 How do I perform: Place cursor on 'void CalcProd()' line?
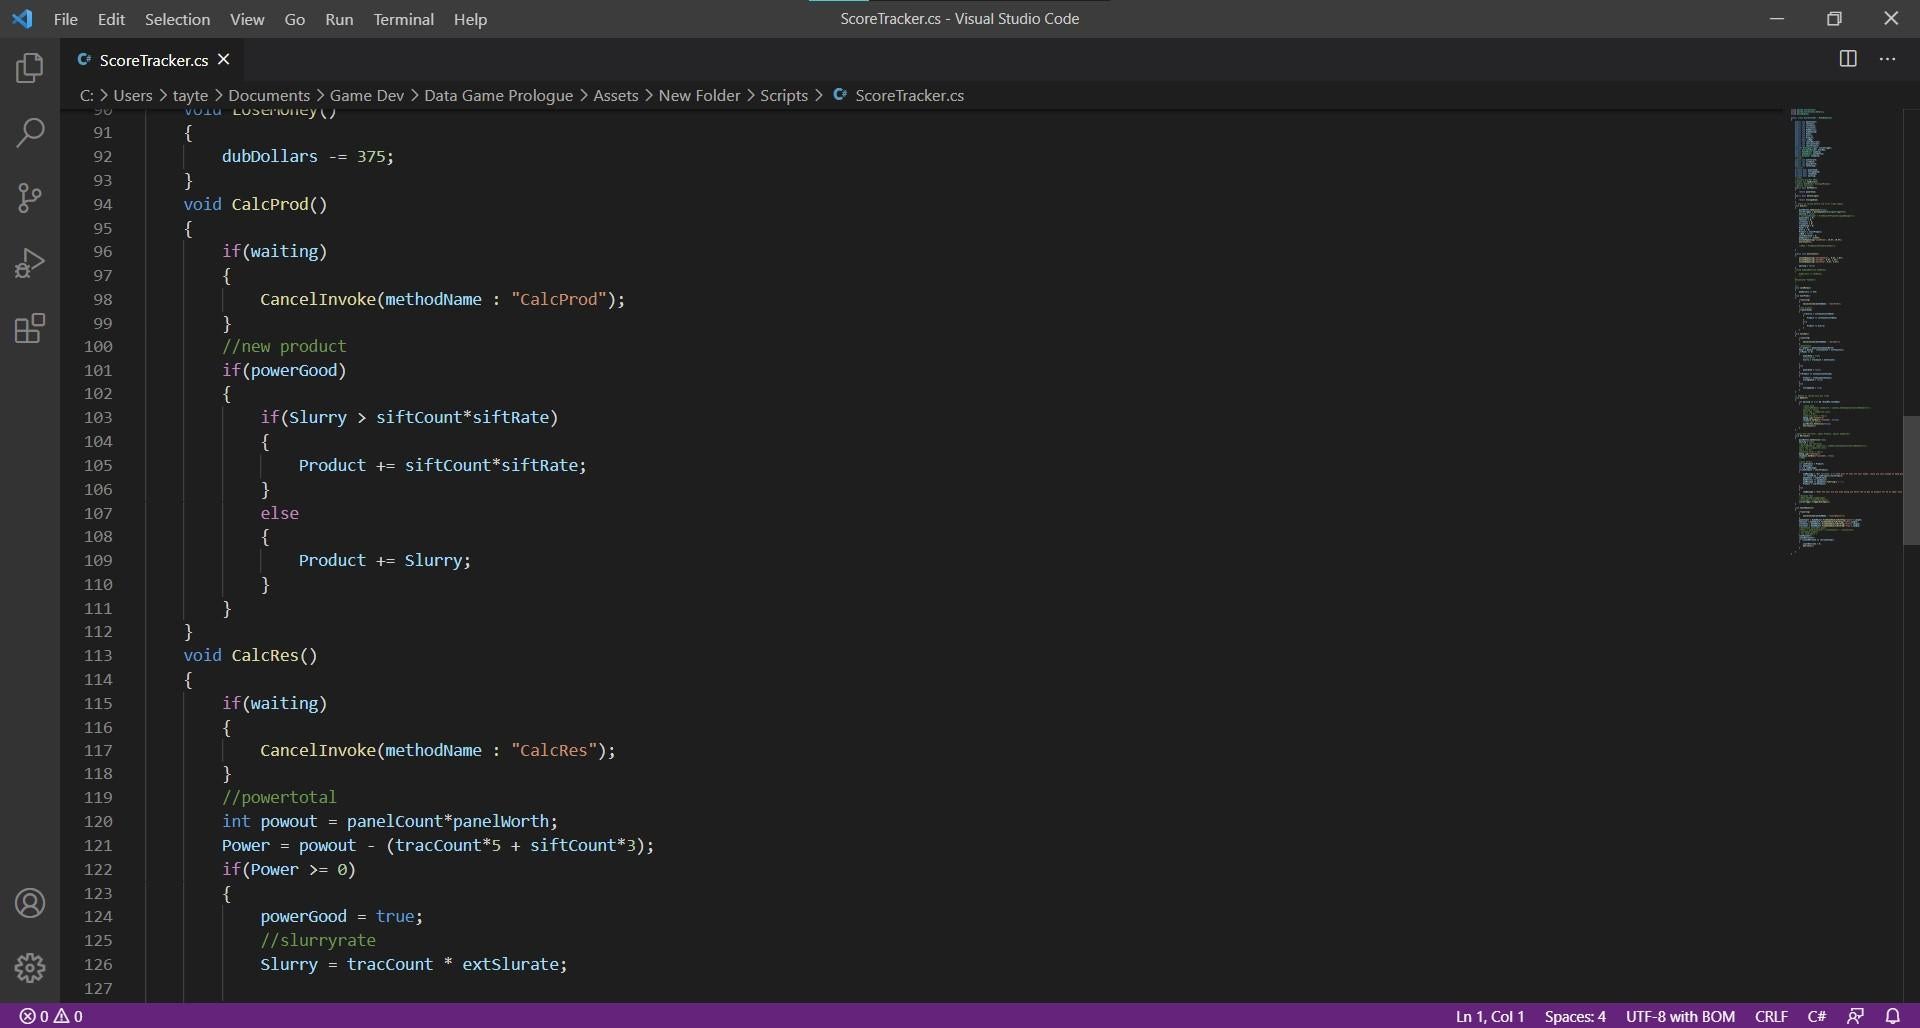pos(255,204)
